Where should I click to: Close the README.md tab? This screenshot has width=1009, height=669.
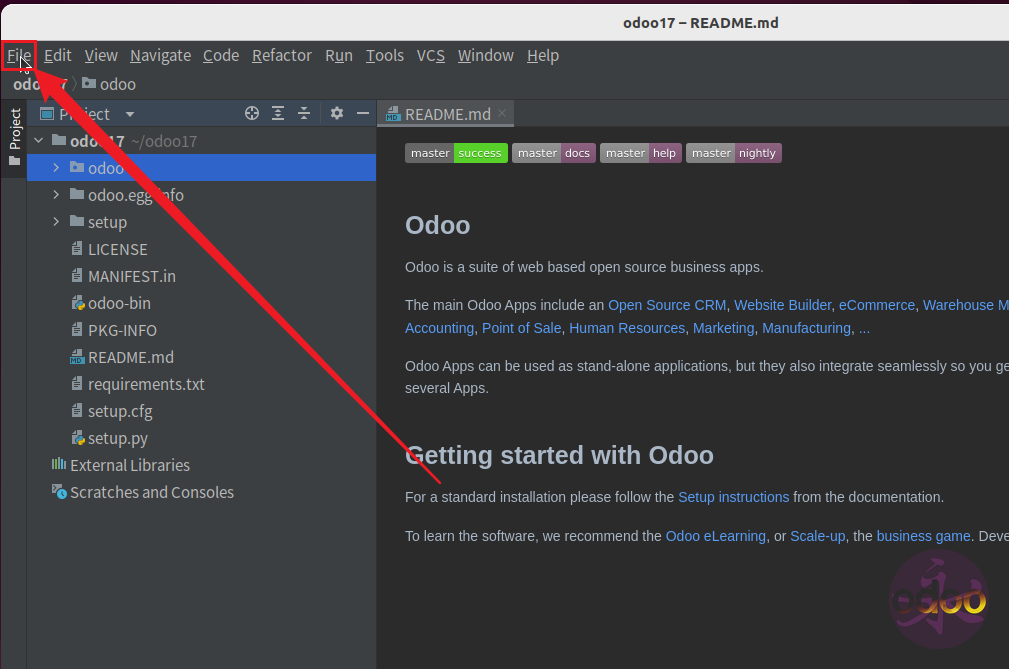(502, 113)
